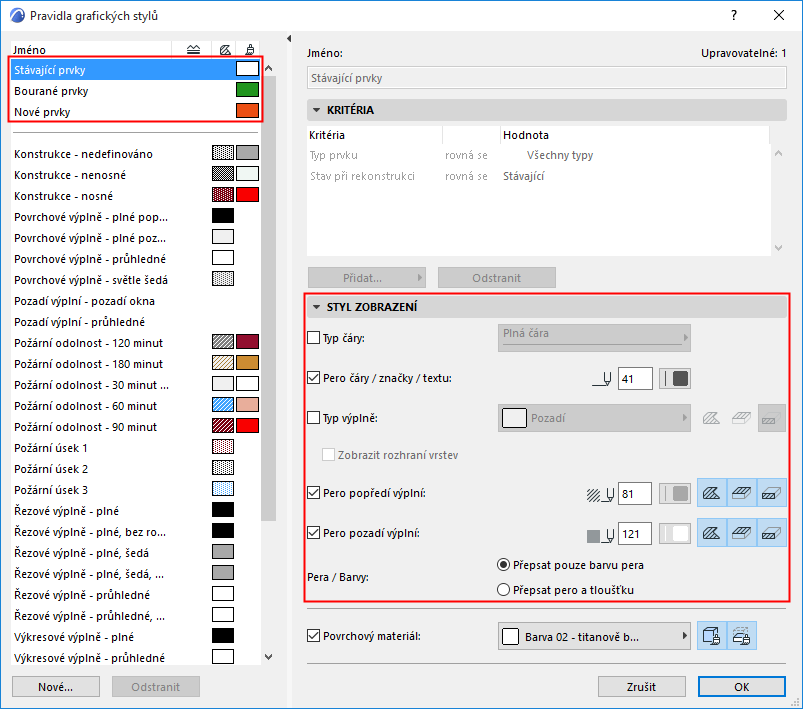This screenshot has height=709, width=803.
Task: Click the dark pen color swatch beside 41
Action: (x=675, y=379)
